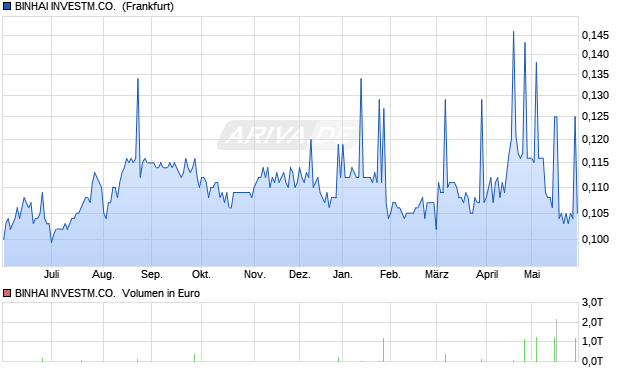This screenshot has width=620, height=371.
Task: Click the 0,125 price axis value
Action: click(595, 116)
